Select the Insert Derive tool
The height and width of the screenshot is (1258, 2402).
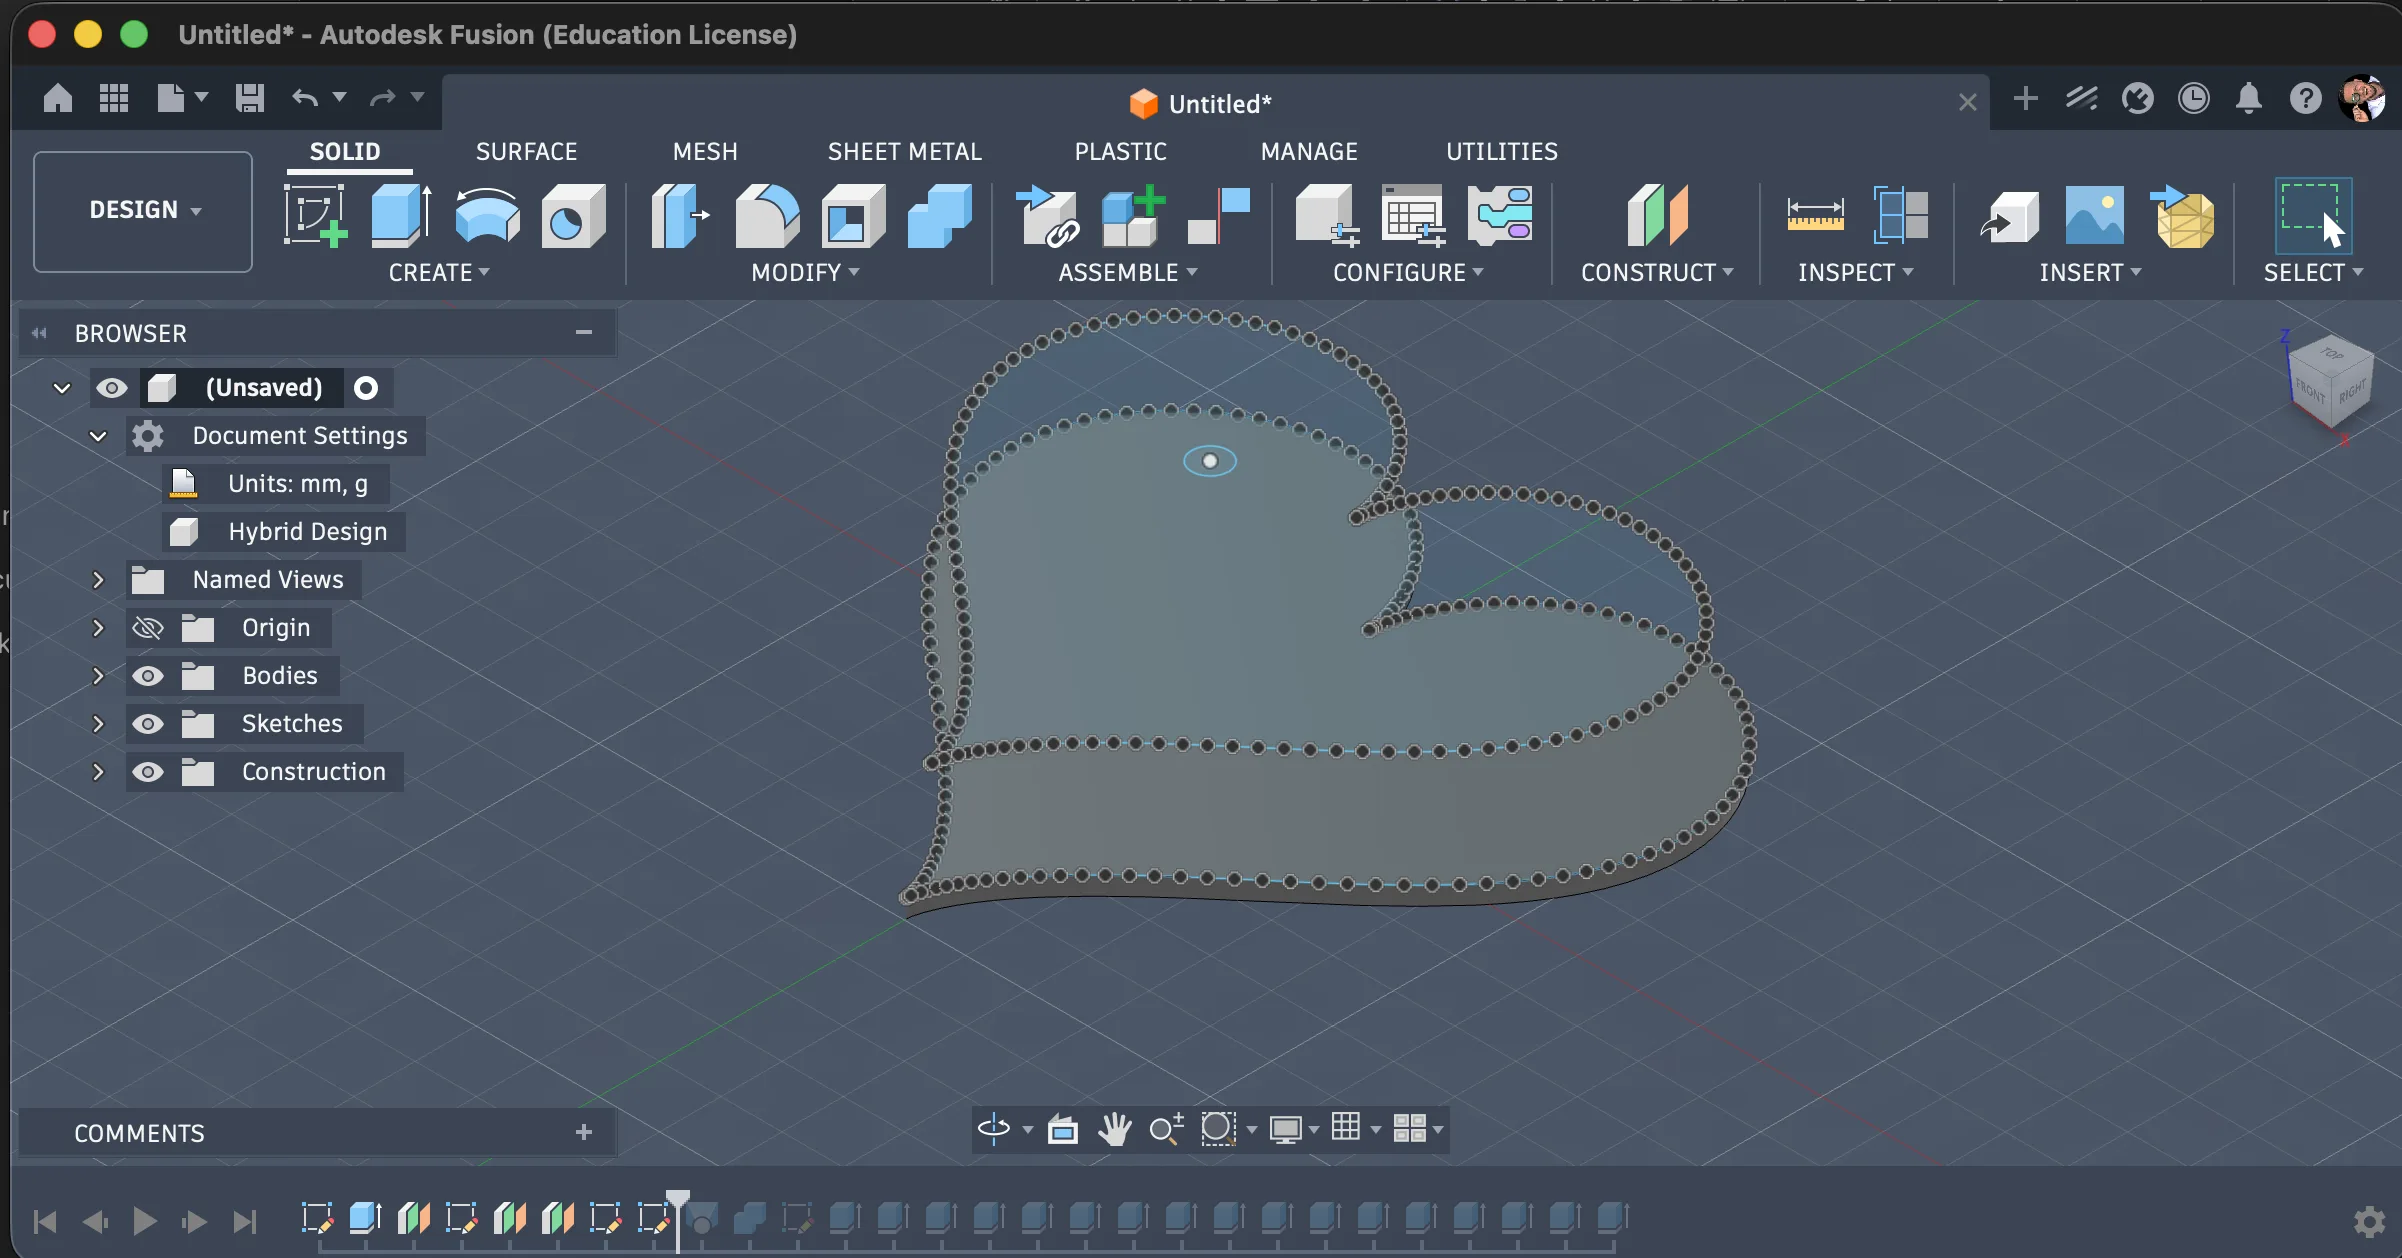coord(2009,215)
